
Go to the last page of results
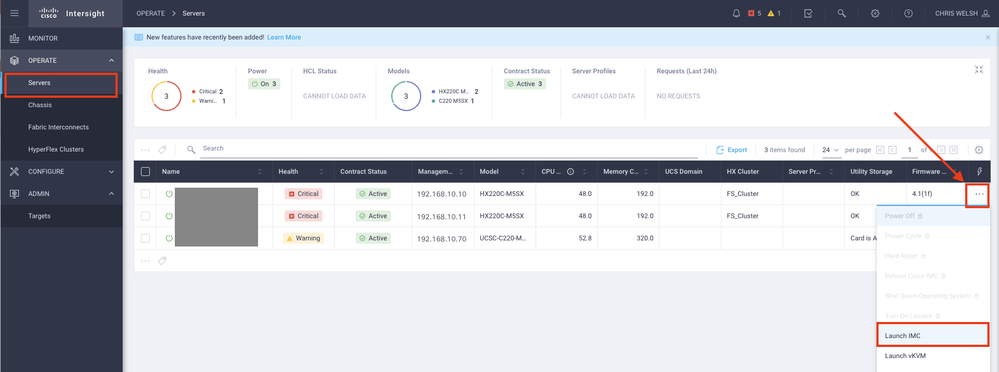coord(953,150)
